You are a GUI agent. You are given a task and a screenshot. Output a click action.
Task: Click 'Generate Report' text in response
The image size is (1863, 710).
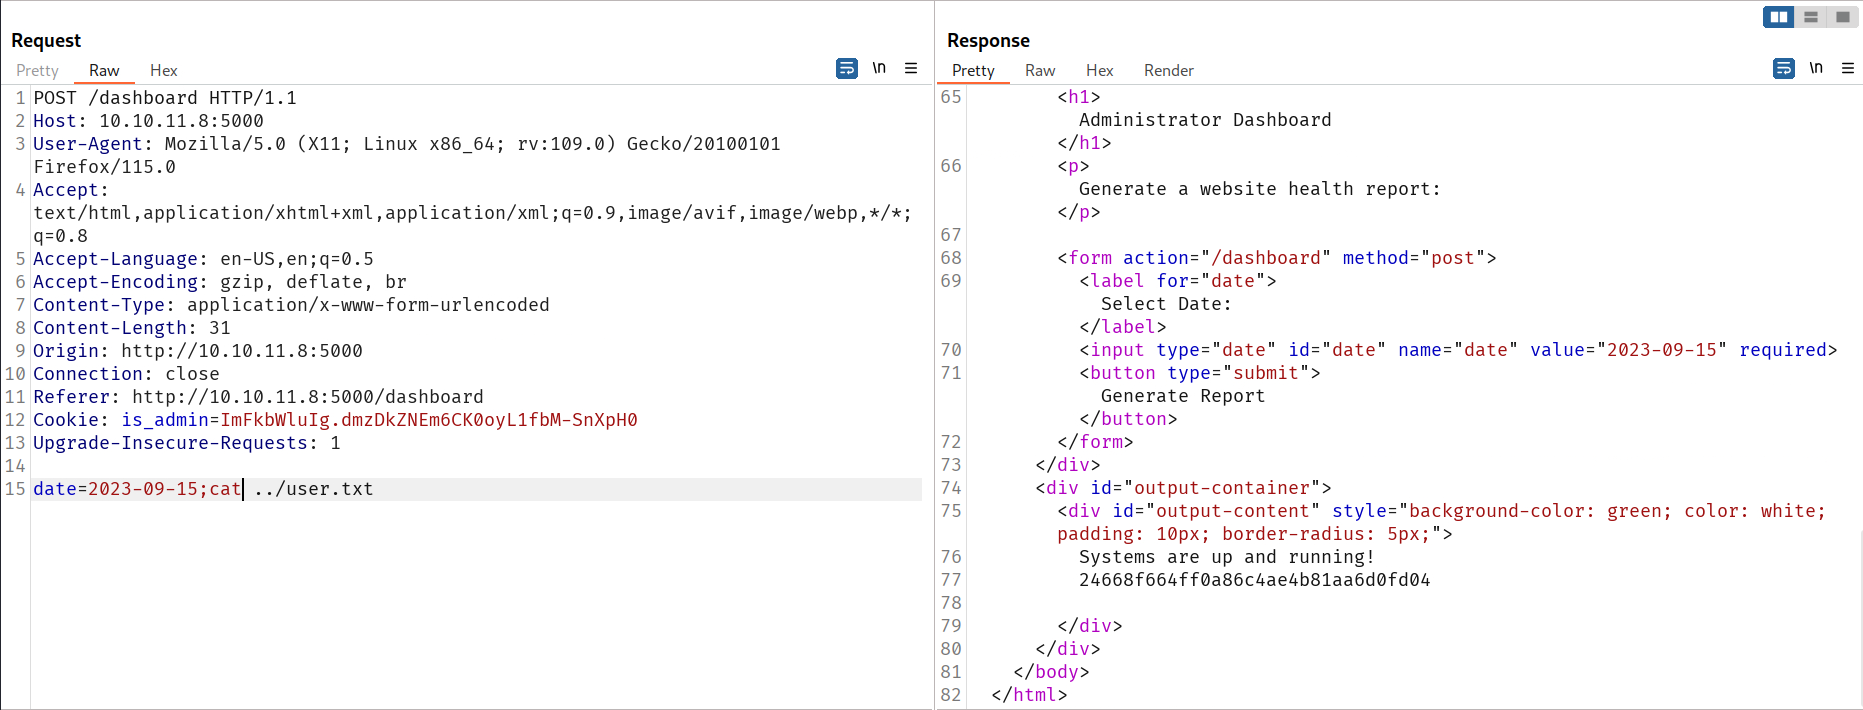coord(1183,396)
